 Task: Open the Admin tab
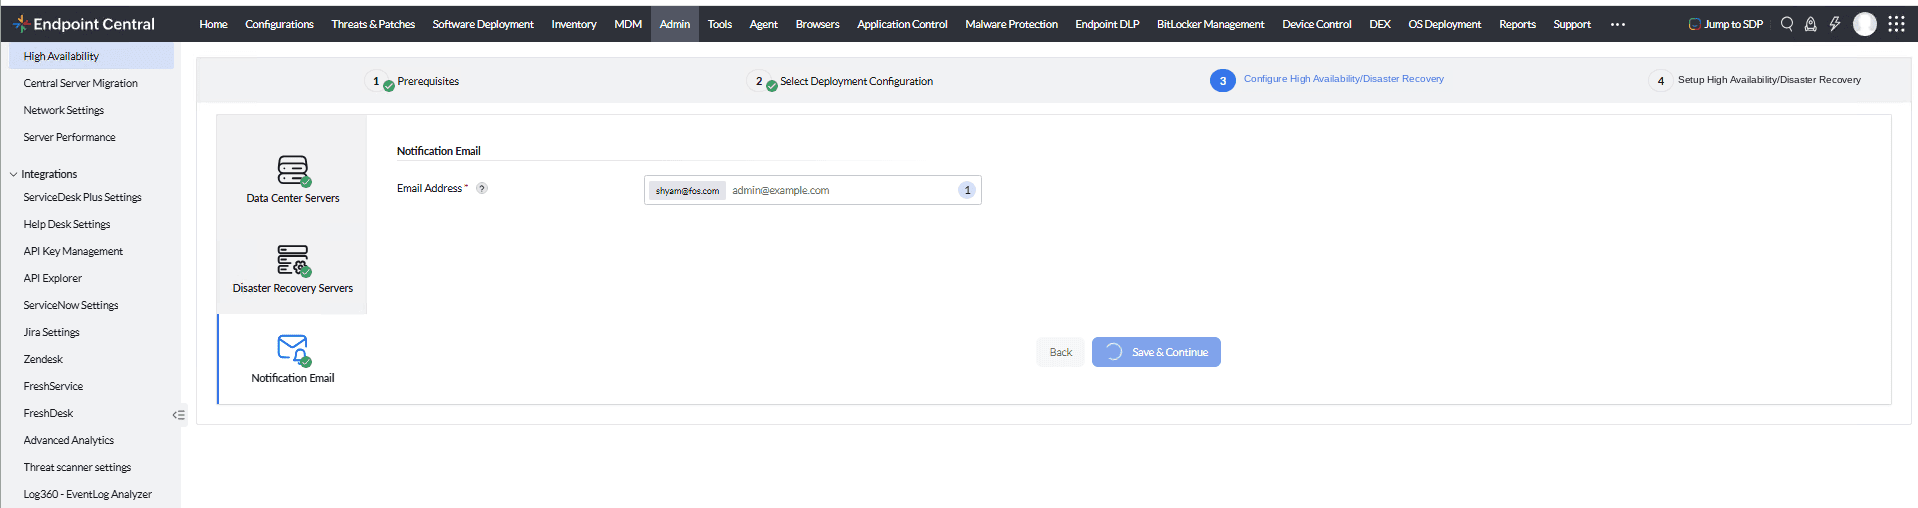point(675,24)
